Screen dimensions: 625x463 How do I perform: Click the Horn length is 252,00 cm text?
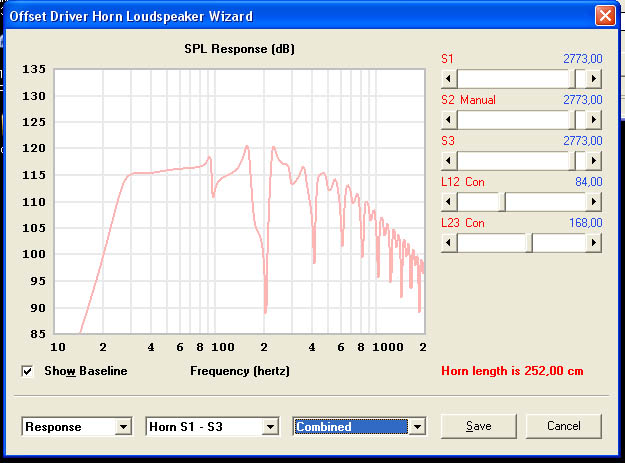coord(512,371)
